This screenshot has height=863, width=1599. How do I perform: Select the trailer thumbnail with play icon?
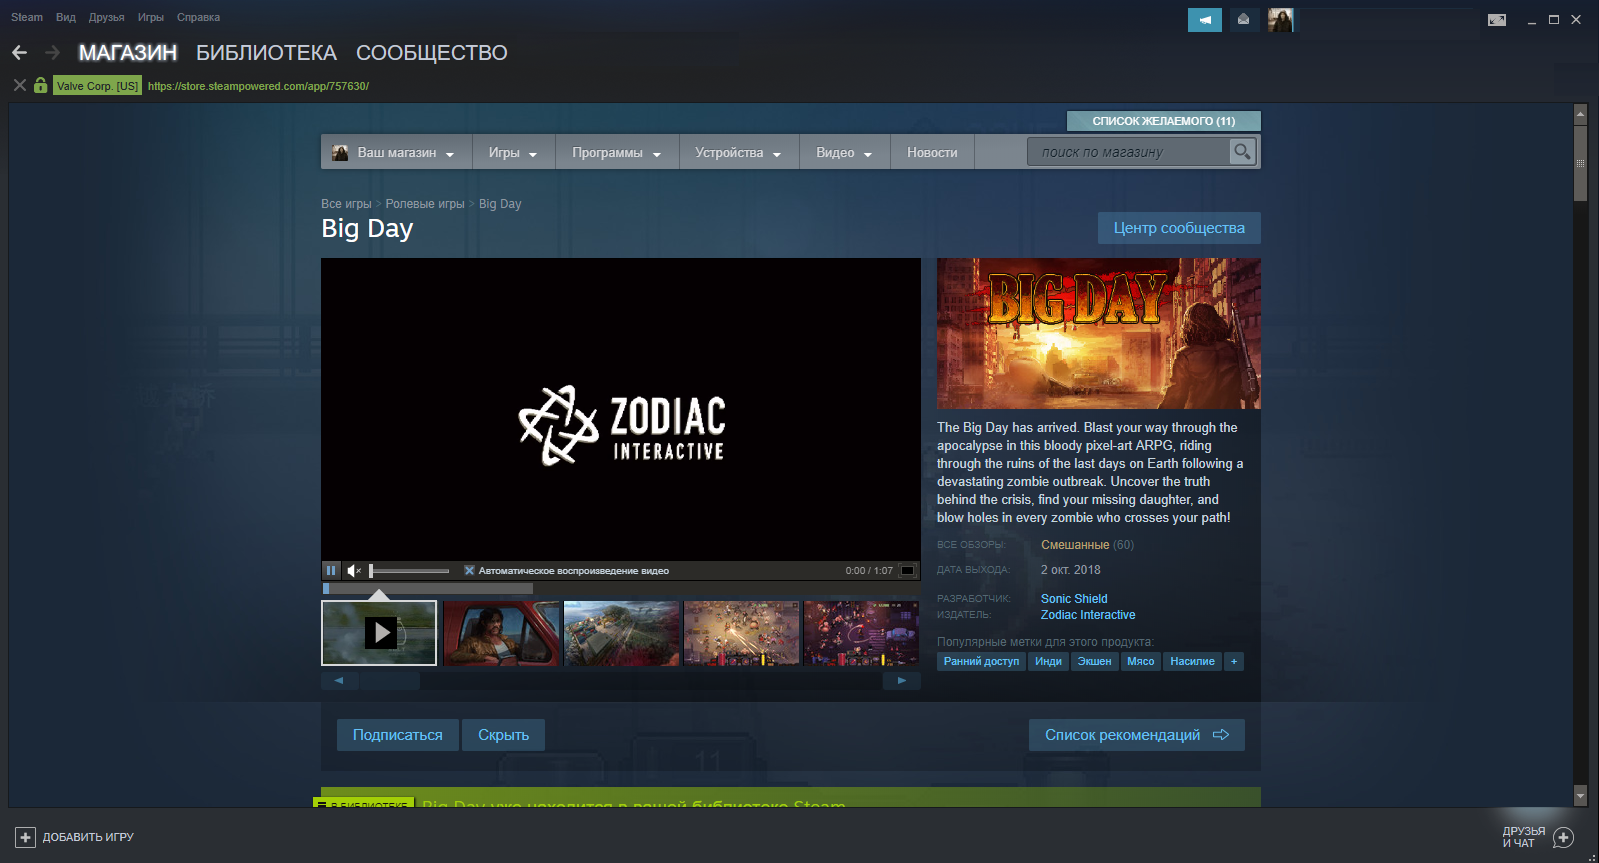pyautogui.click(x=379, y=633)
